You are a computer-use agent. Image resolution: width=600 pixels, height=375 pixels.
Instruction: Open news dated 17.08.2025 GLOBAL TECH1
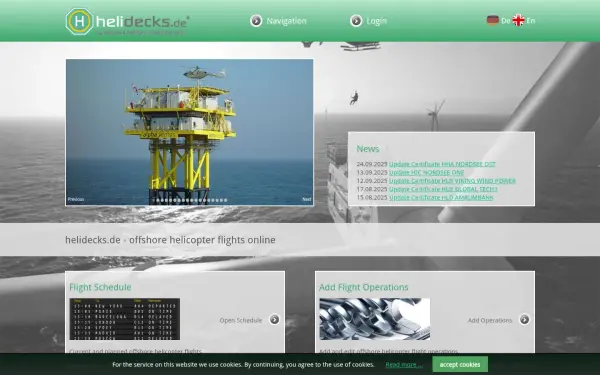(x=443, y=189)
